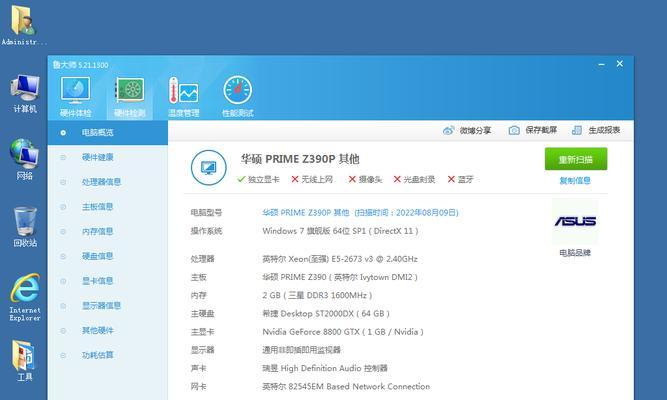Click the 无线上网 red cross status
This screenshot has height=400, width=667.
click(x=312, y=180)
